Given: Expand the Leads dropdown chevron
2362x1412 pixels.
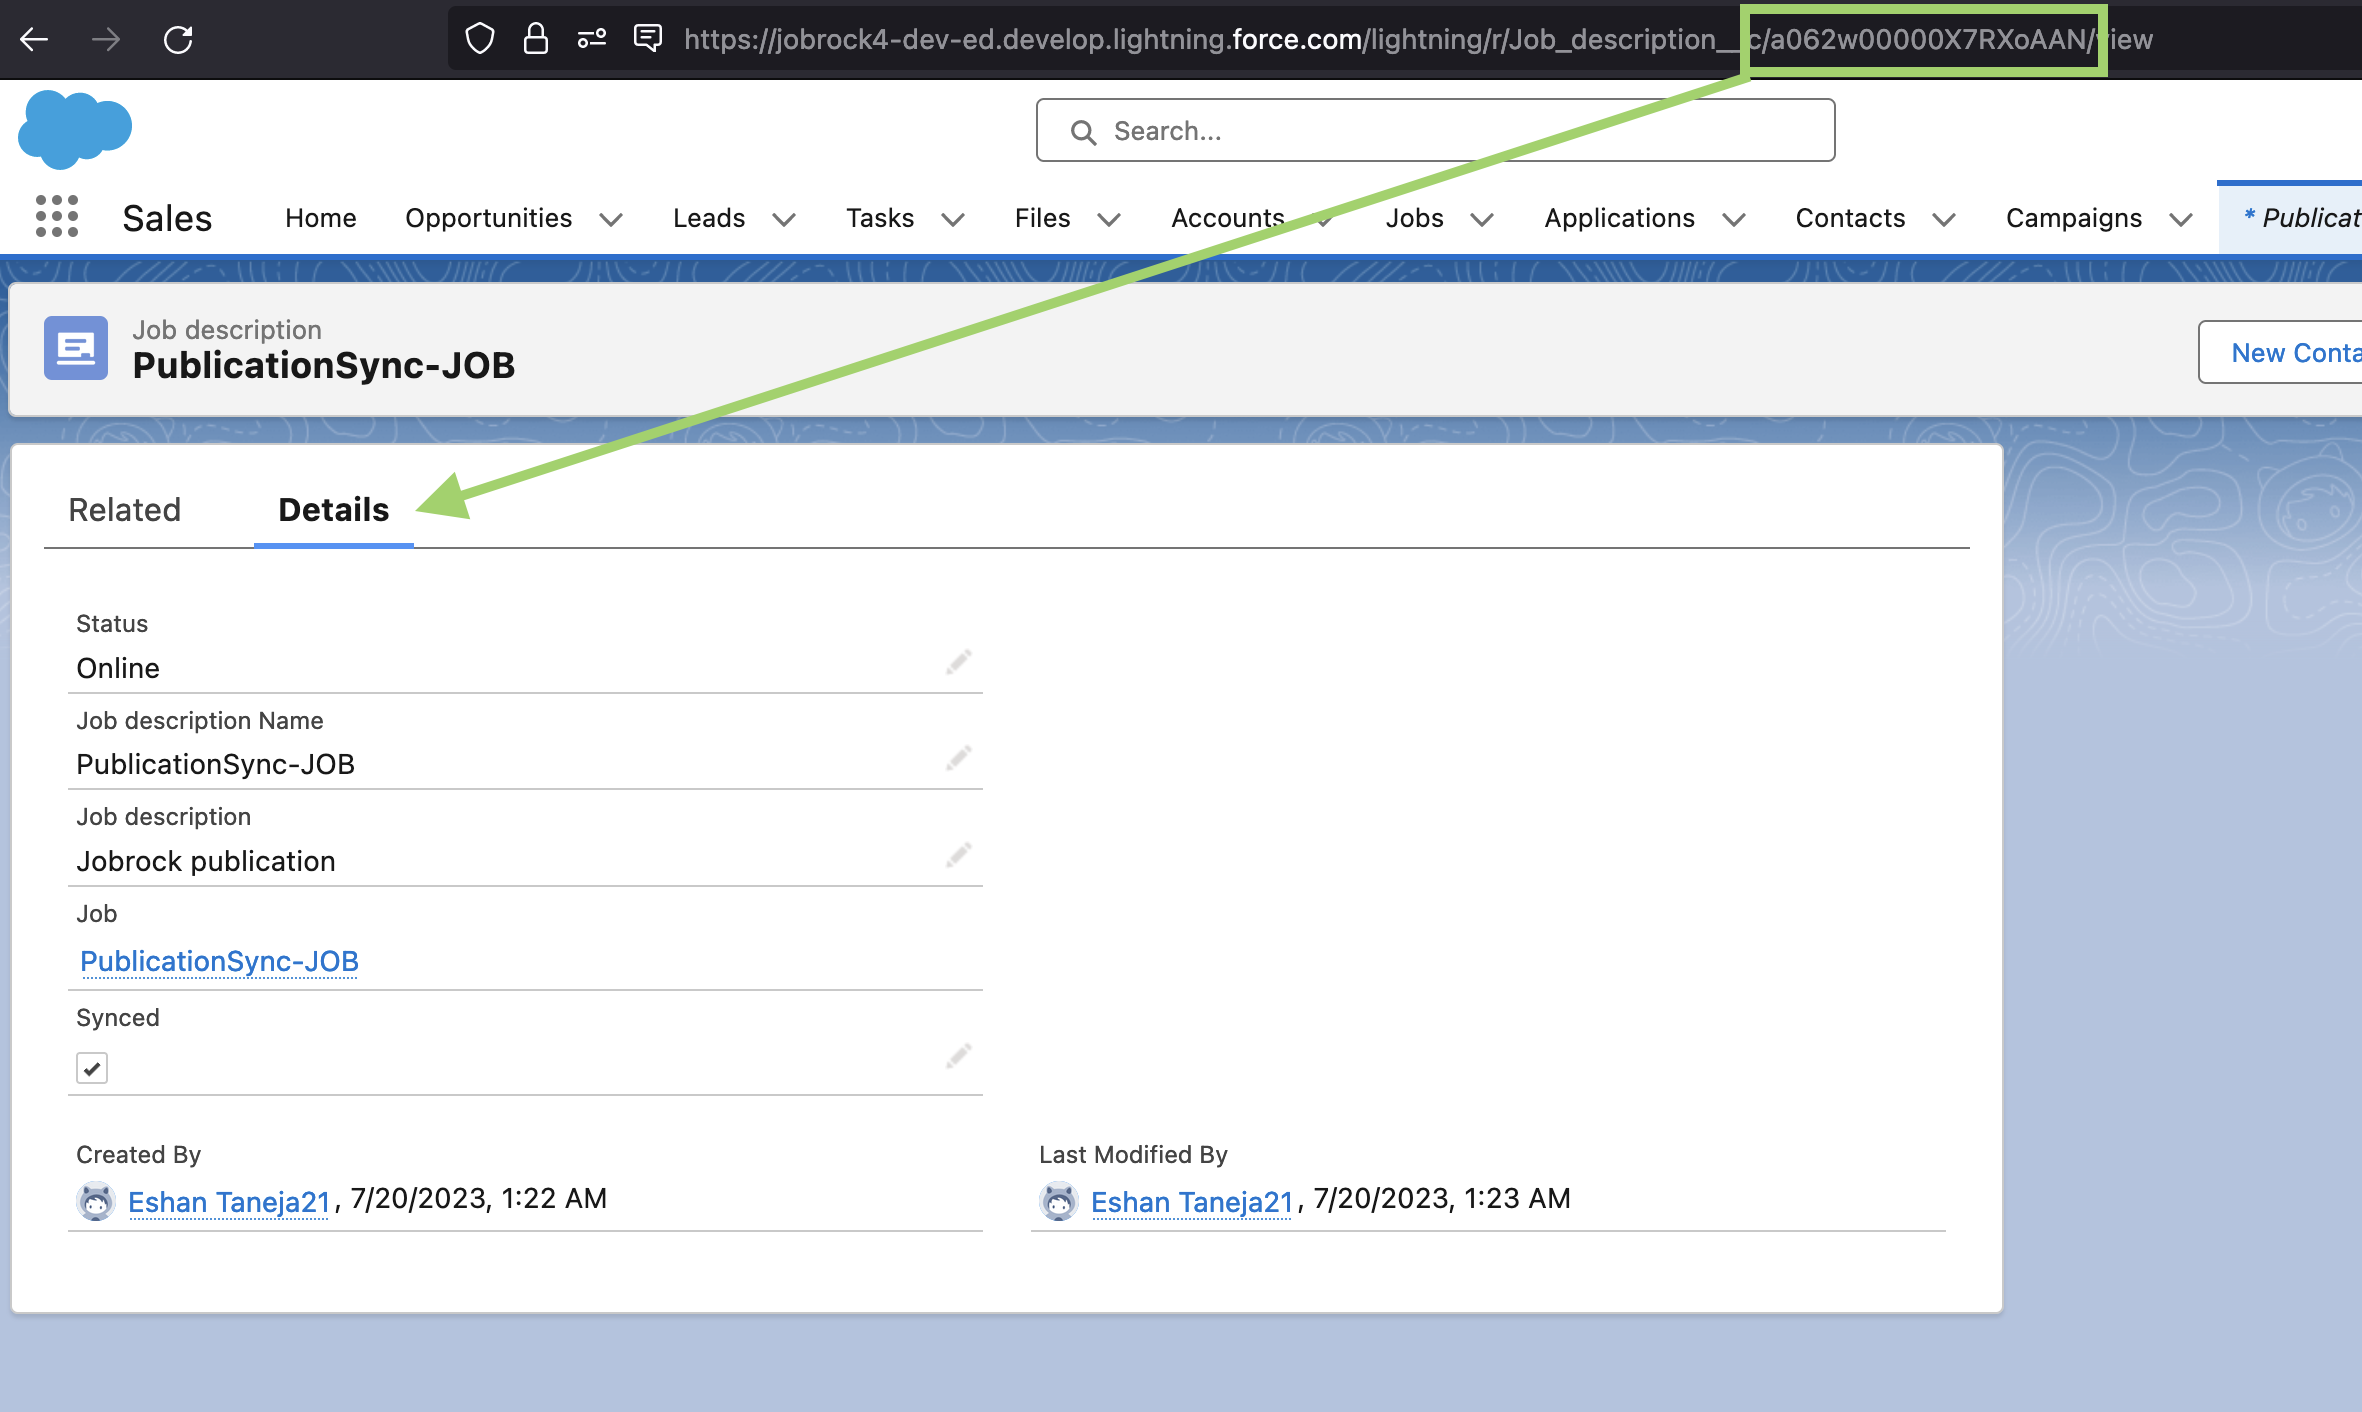Looking at the screenshot, I should (x=784, y=219).
